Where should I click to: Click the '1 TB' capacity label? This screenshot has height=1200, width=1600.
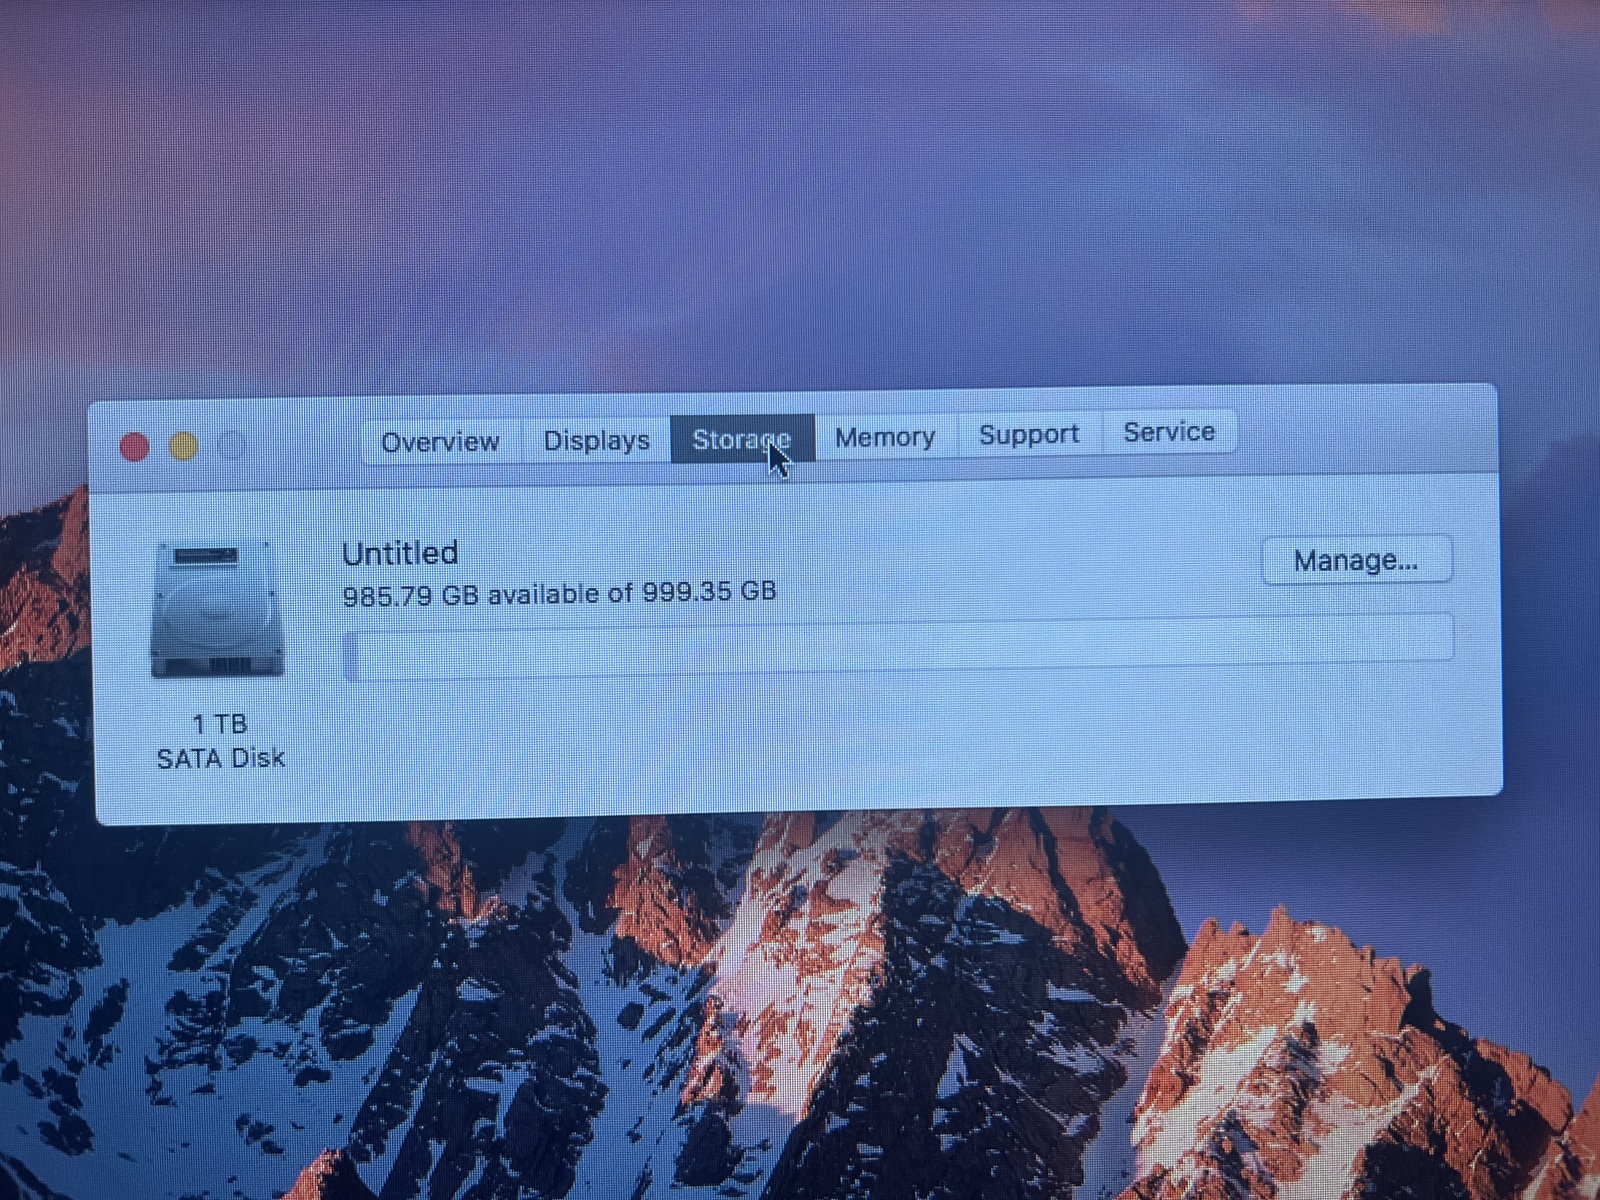[219, 724]
